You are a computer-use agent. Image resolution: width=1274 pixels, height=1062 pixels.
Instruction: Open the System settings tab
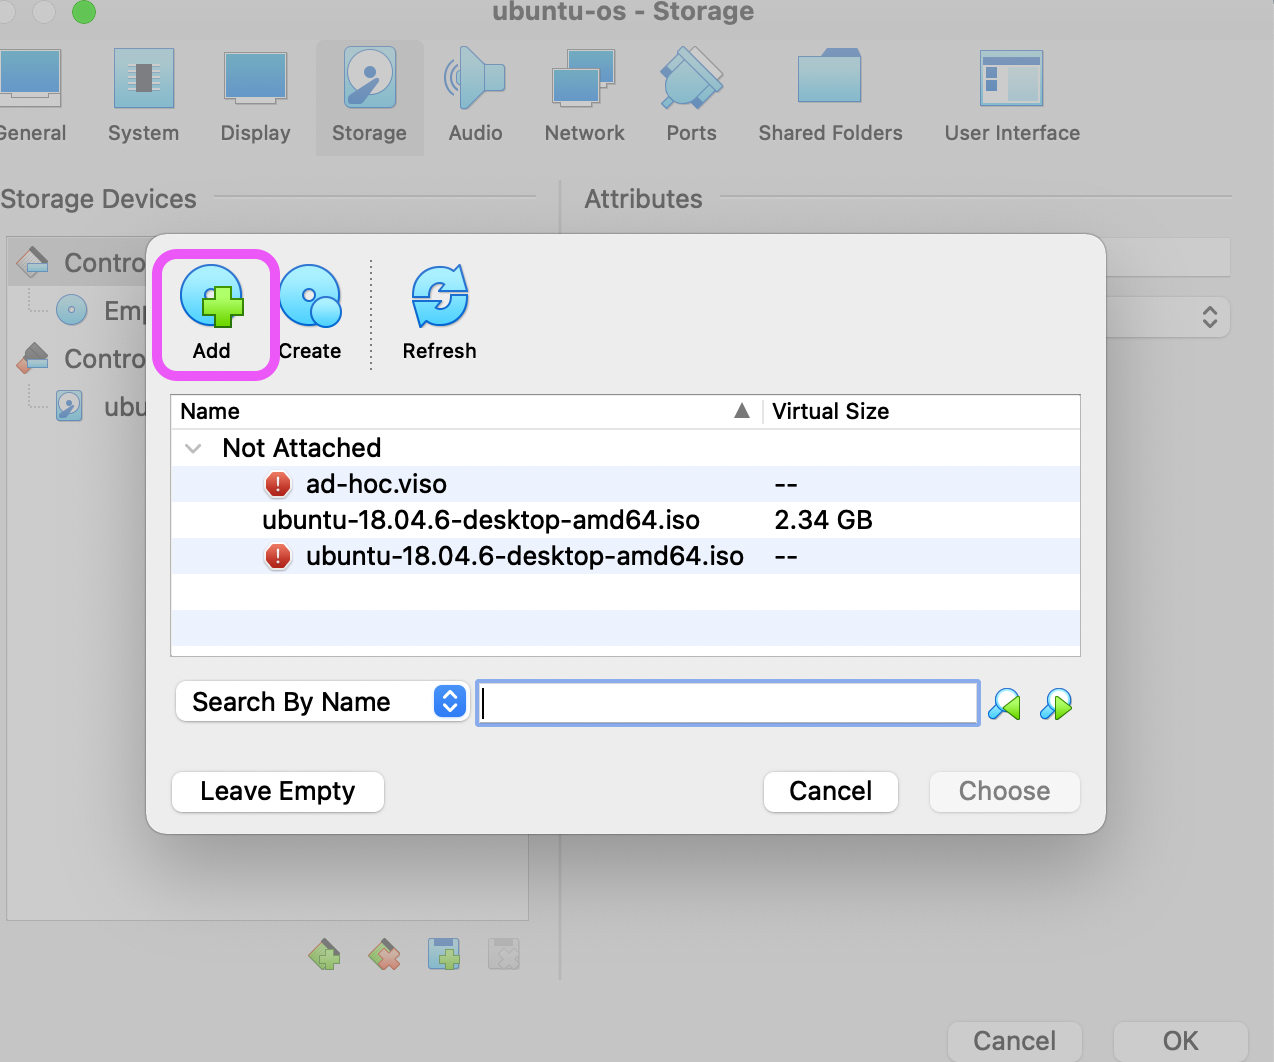[x=144, y=97]
